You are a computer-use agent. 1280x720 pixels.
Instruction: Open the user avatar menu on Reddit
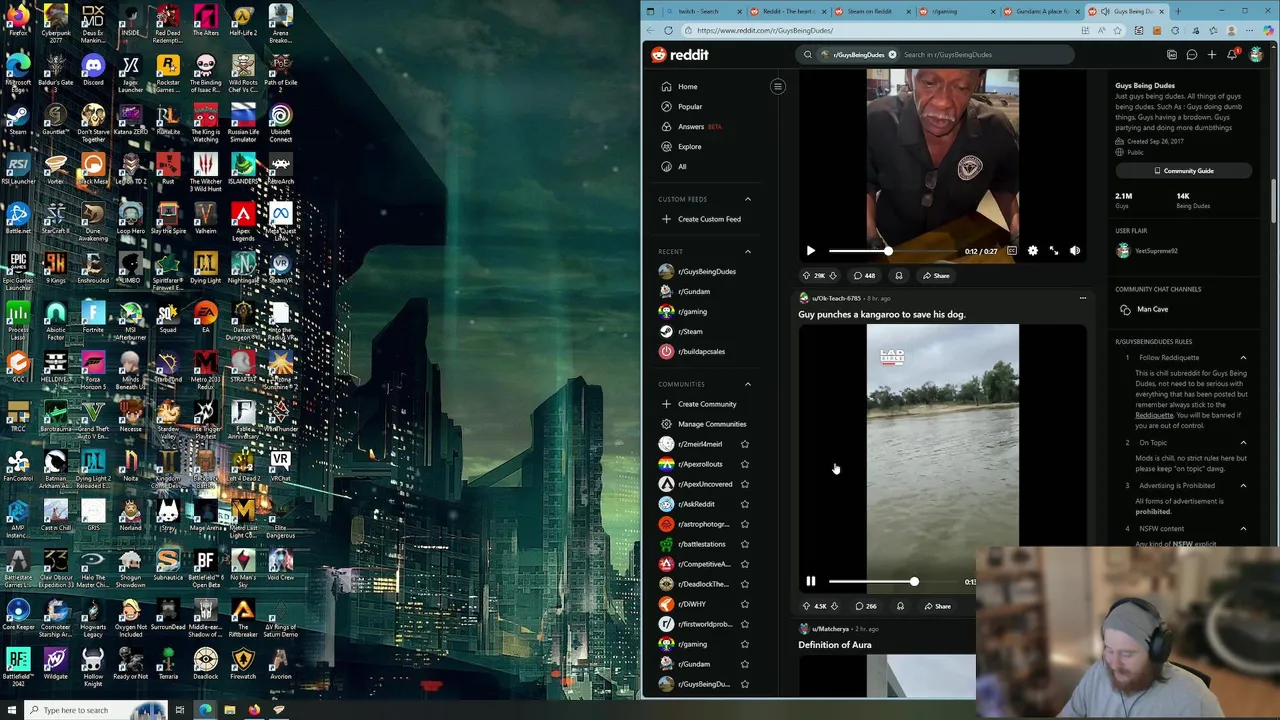coord(1256,55)
